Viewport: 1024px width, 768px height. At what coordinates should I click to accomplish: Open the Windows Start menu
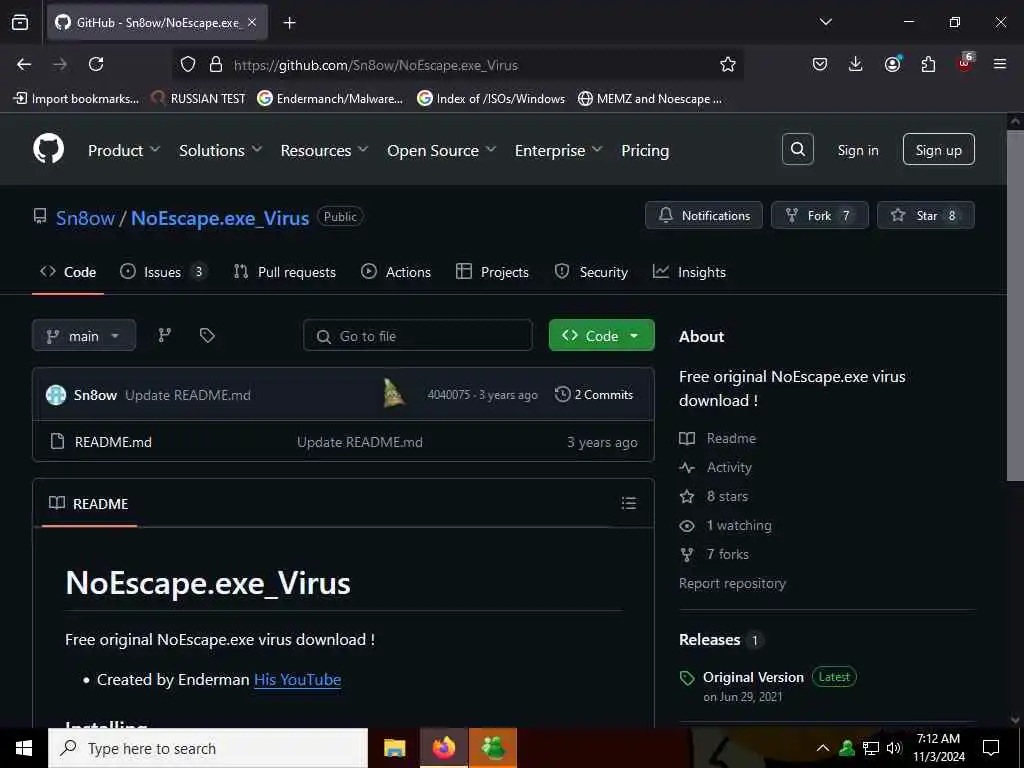click(24, 748)
